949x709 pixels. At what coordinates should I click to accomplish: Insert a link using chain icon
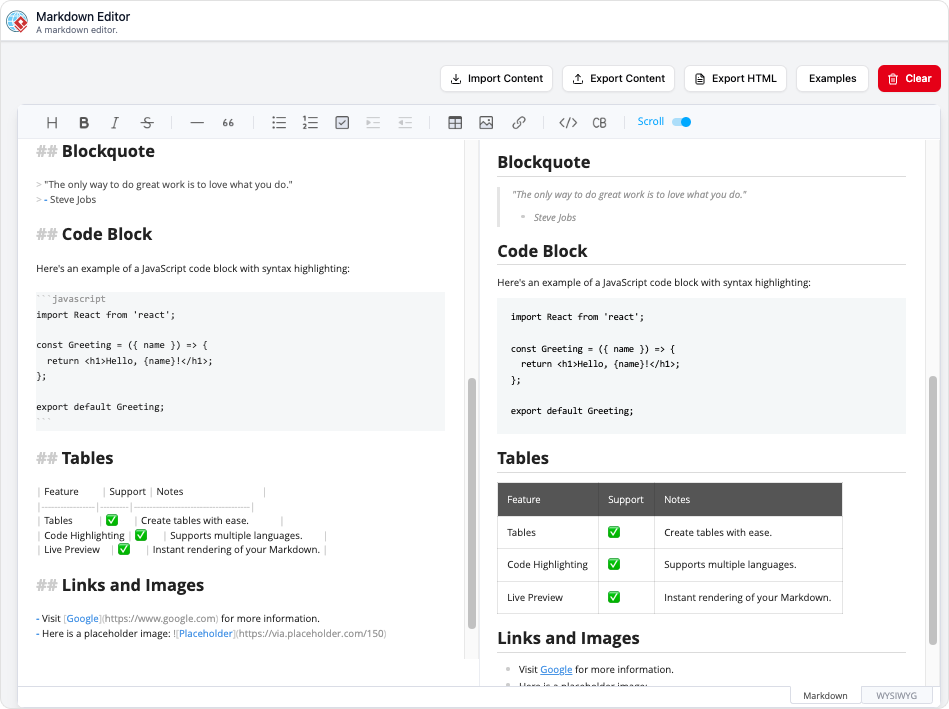tap(518, 123)
